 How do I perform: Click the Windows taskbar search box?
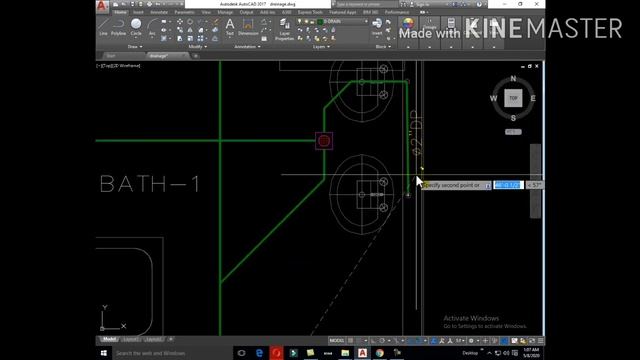(171, 353)
